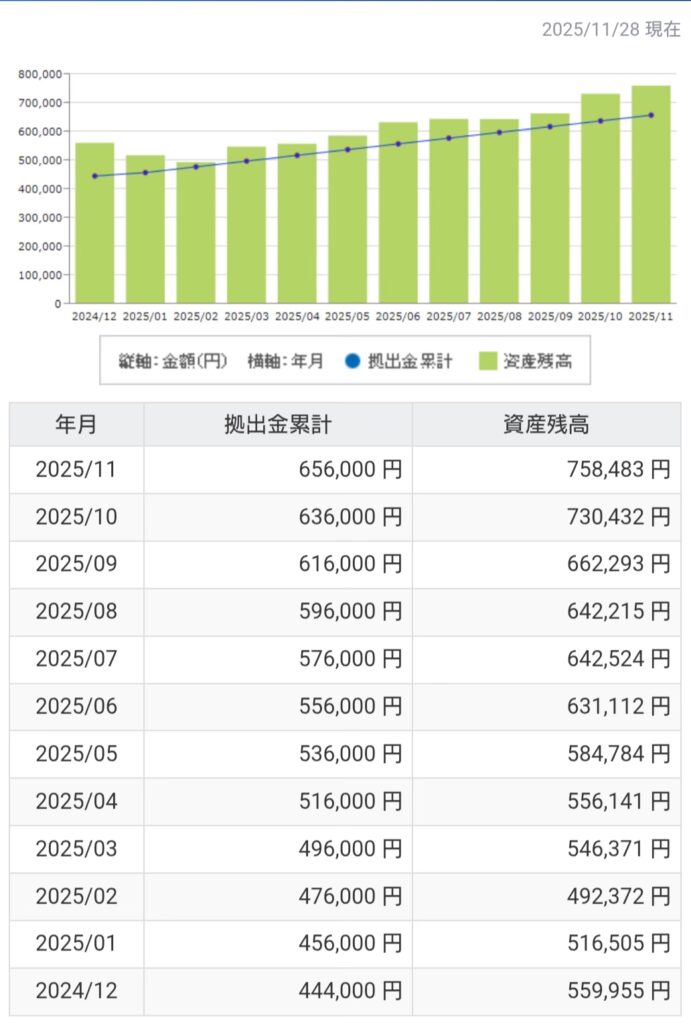Viewport: 691px width, 1024px height.
Task: Select the 2025/07 row date cell
Action: pyautogui.click(x=76, y=659)
